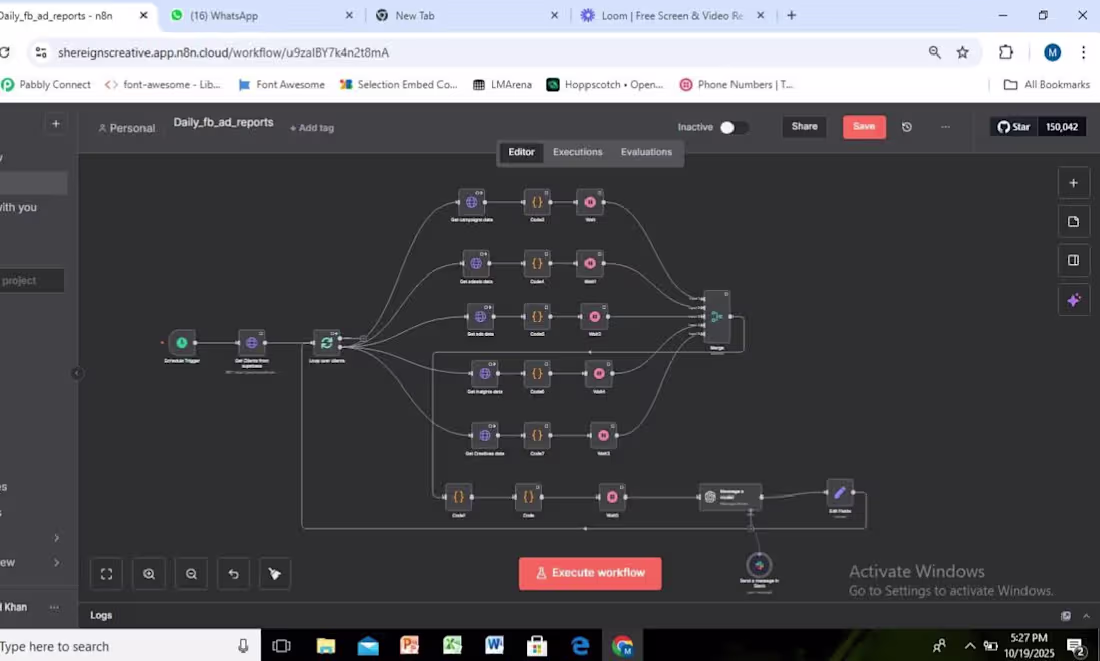Switch to the WhatsApp browser tab

264,15
